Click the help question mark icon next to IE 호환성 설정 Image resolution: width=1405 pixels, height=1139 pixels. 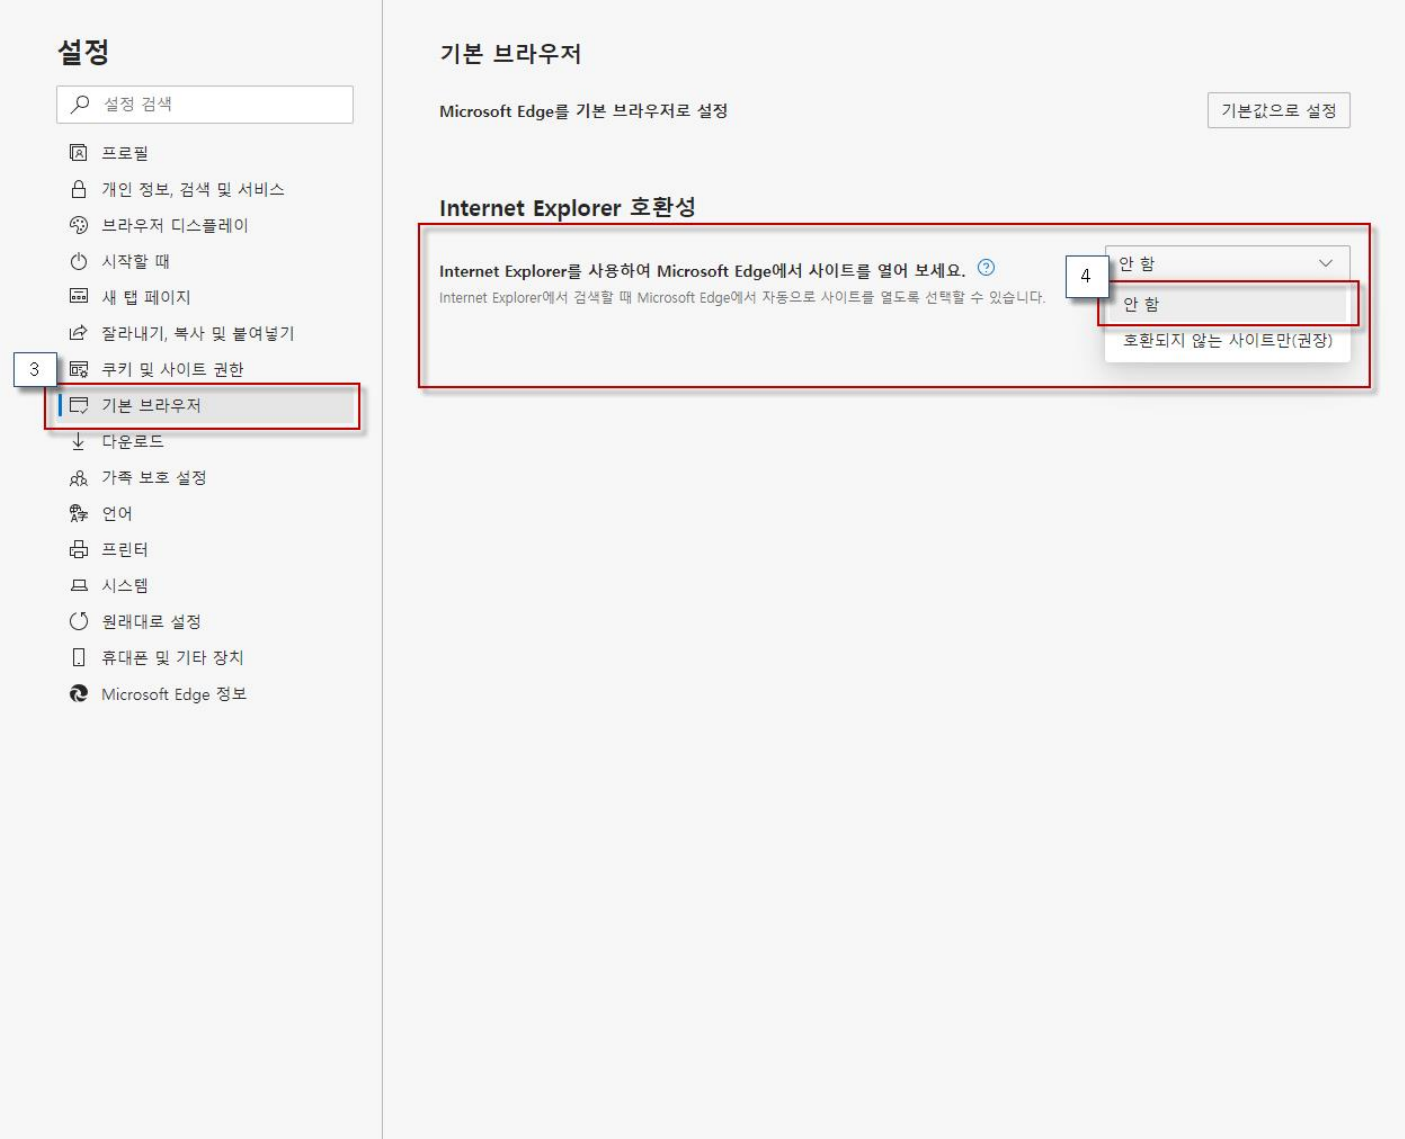(x=986, y=267)
